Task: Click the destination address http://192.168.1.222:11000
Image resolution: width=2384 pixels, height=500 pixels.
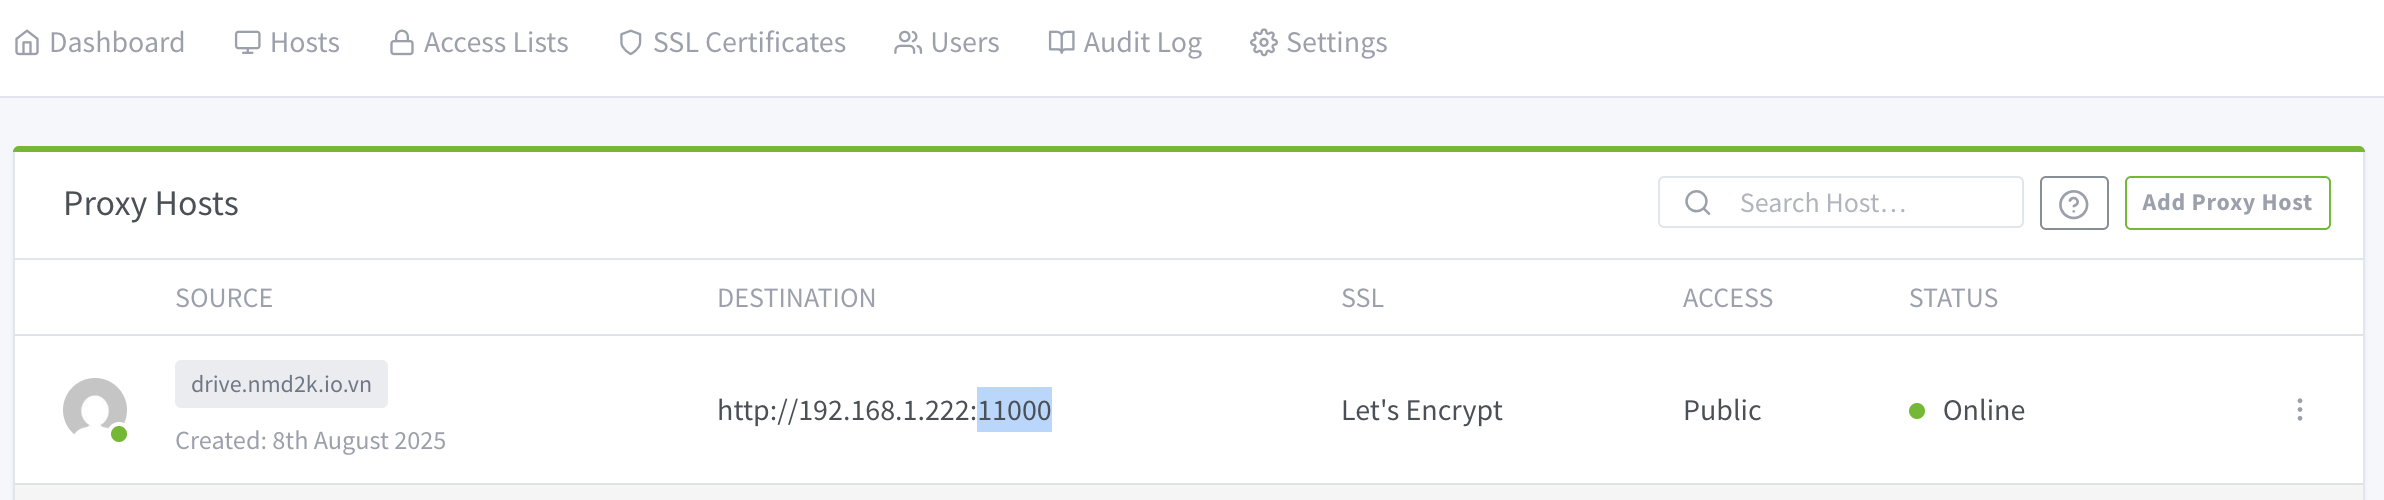Action: coord(884,410)
